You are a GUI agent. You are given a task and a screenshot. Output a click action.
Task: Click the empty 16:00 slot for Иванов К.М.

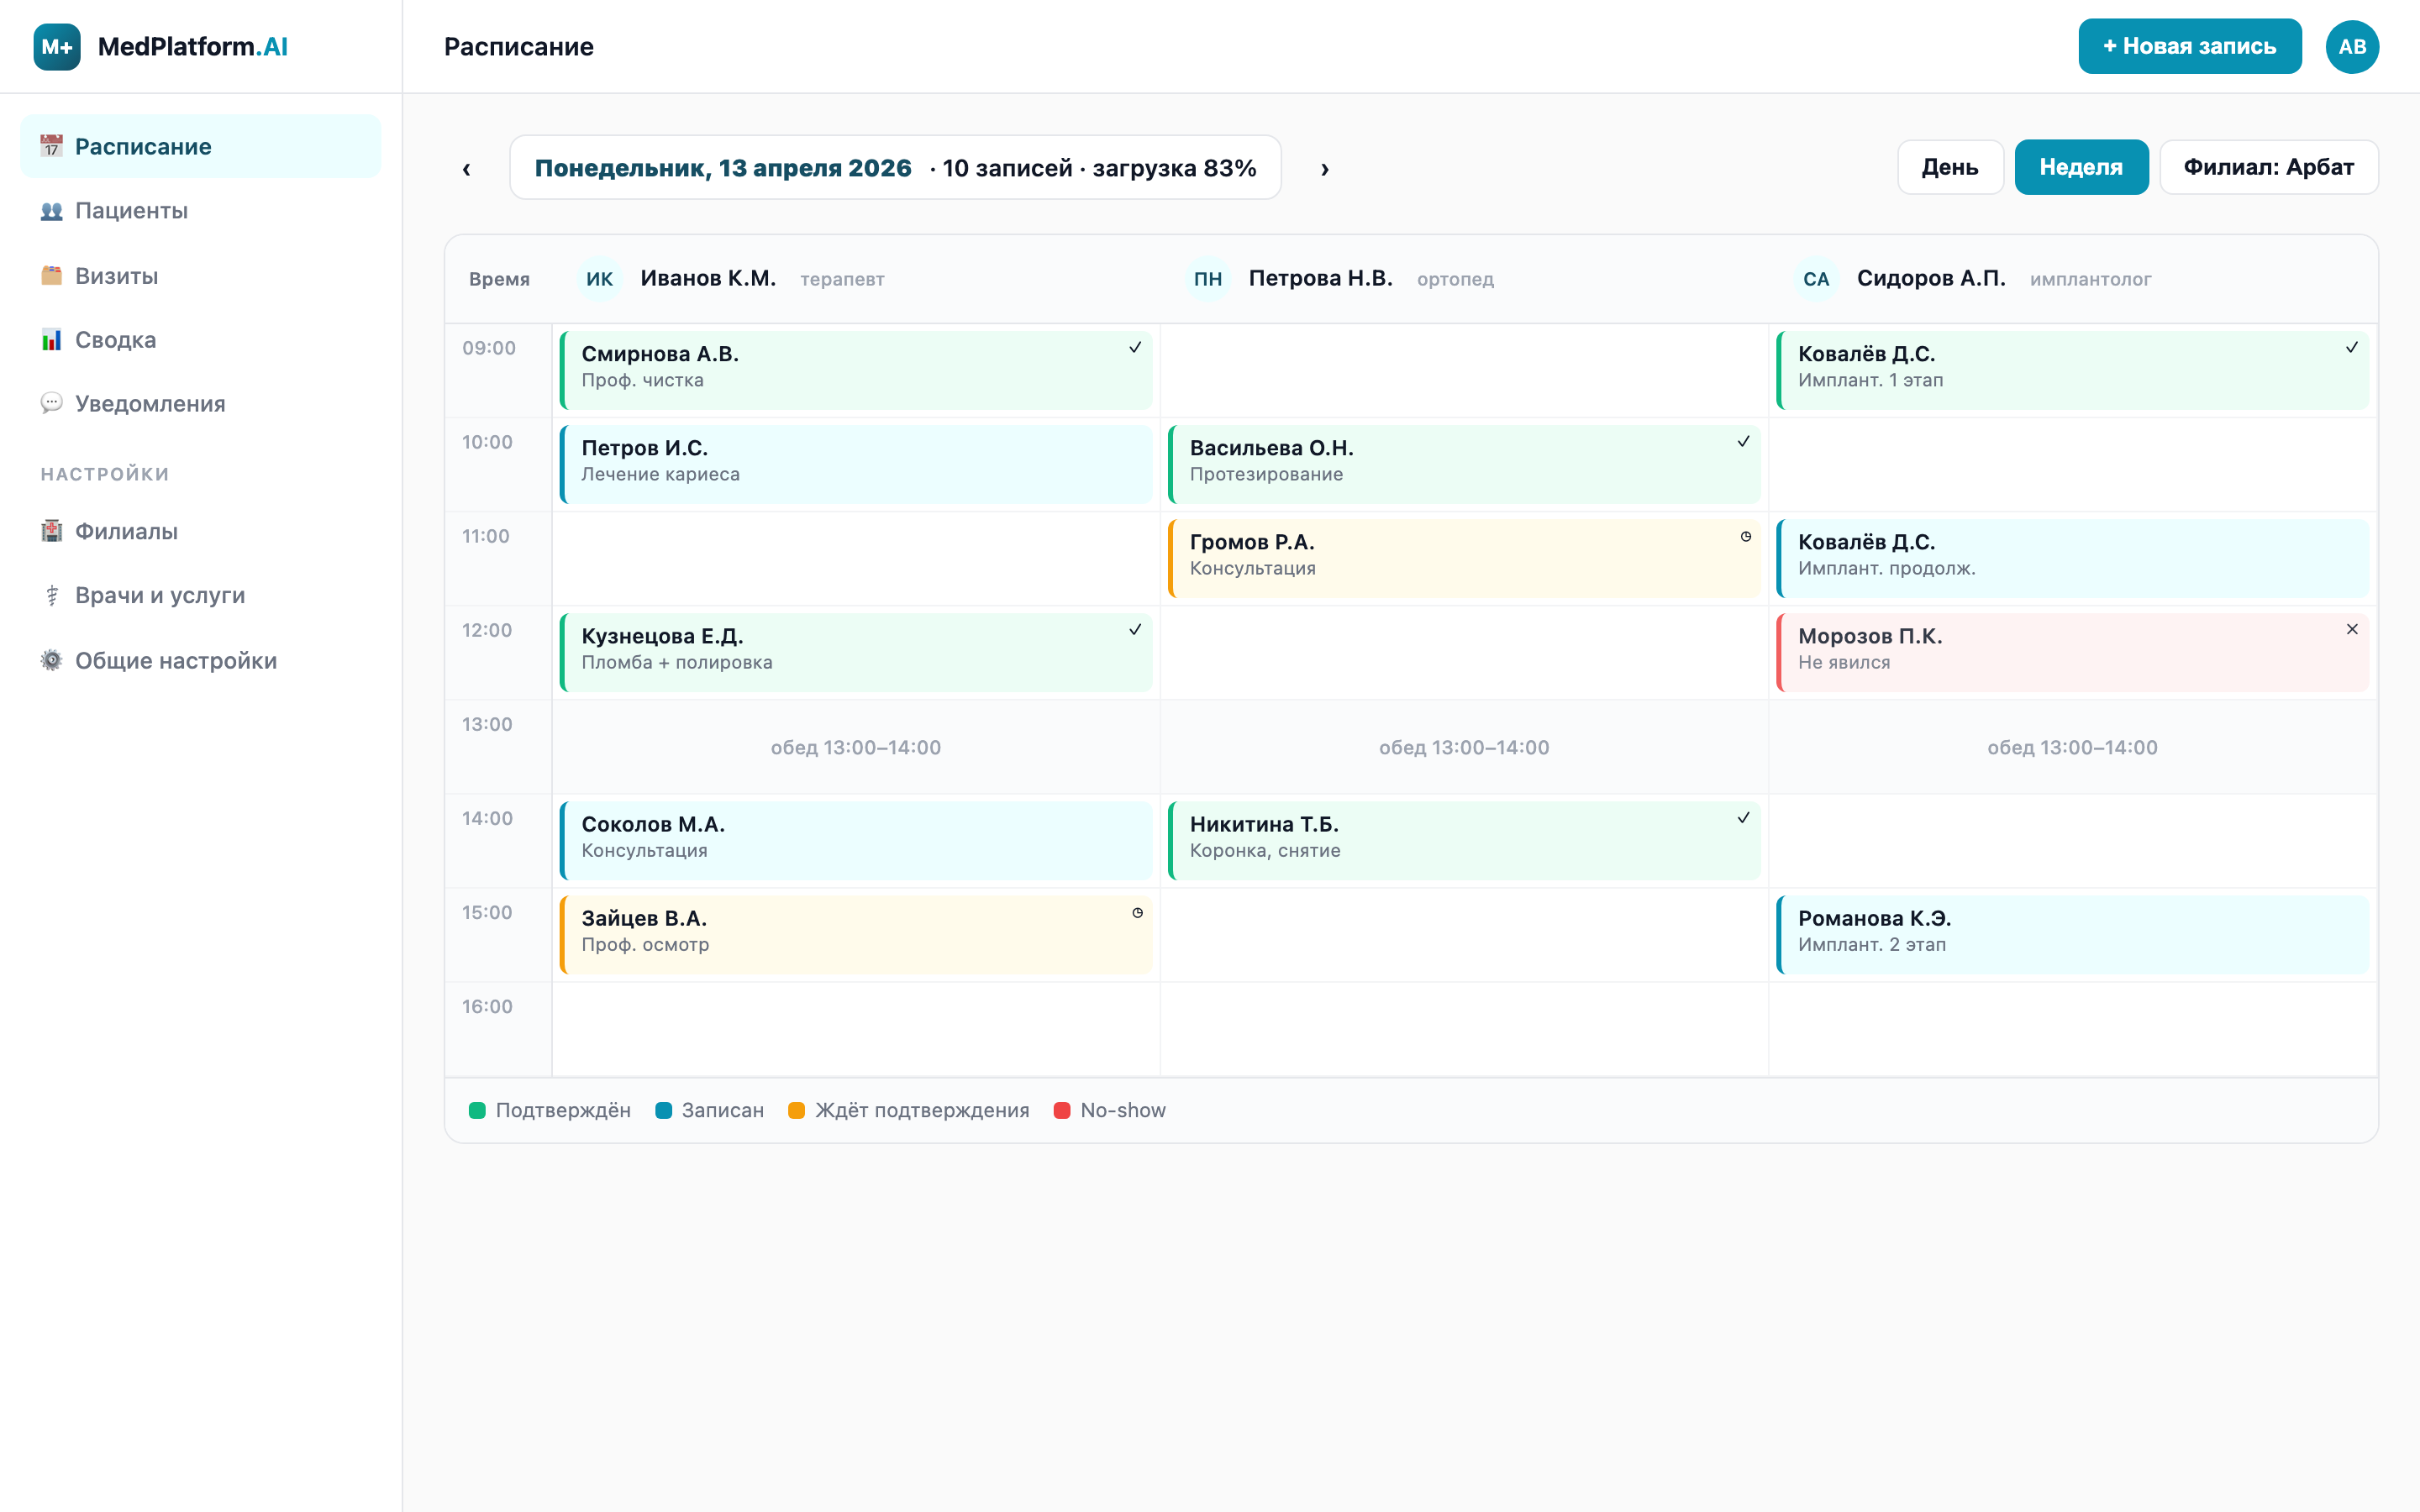(856, 1029)
